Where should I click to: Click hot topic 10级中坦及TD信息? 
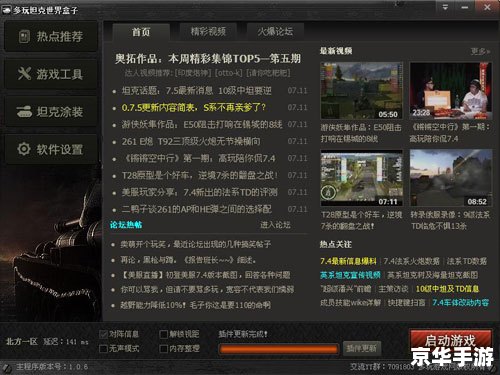447,289
